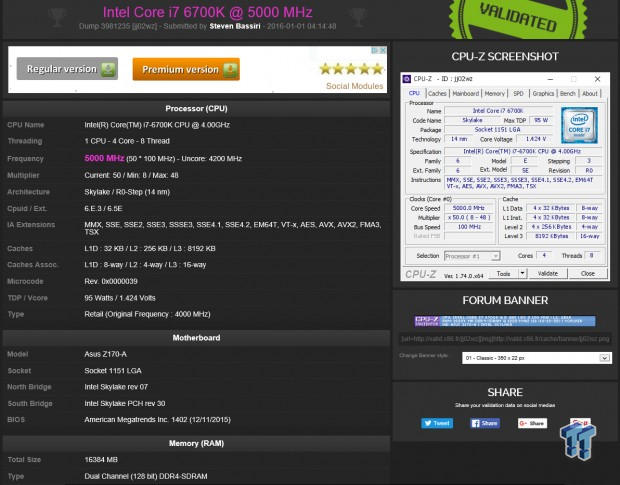Screen dimensions: 620x485
Task: Click the Level 3 8192 KBytes cache field
Action: (x=551, y=236)
